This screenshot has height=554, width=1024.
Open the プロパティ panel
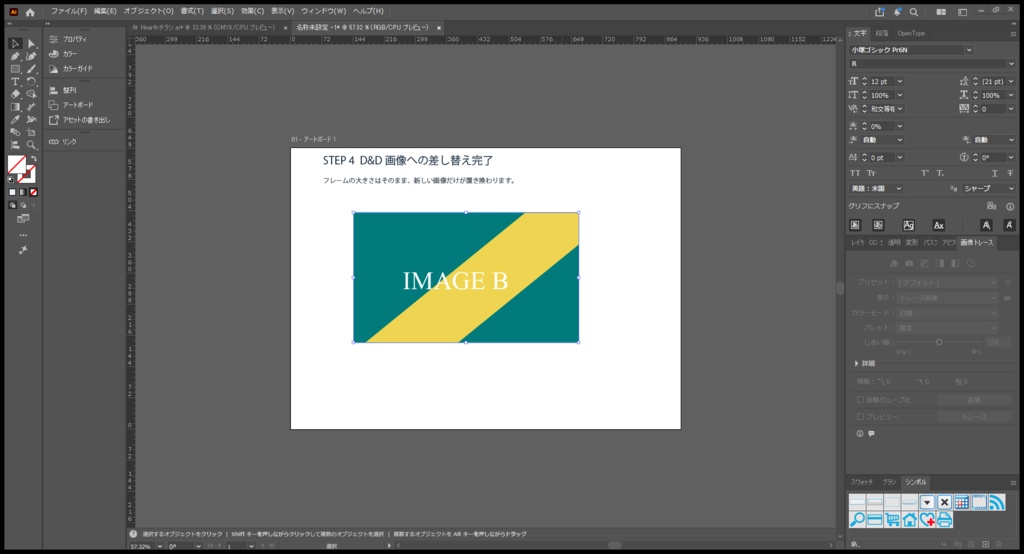point(68,39)
